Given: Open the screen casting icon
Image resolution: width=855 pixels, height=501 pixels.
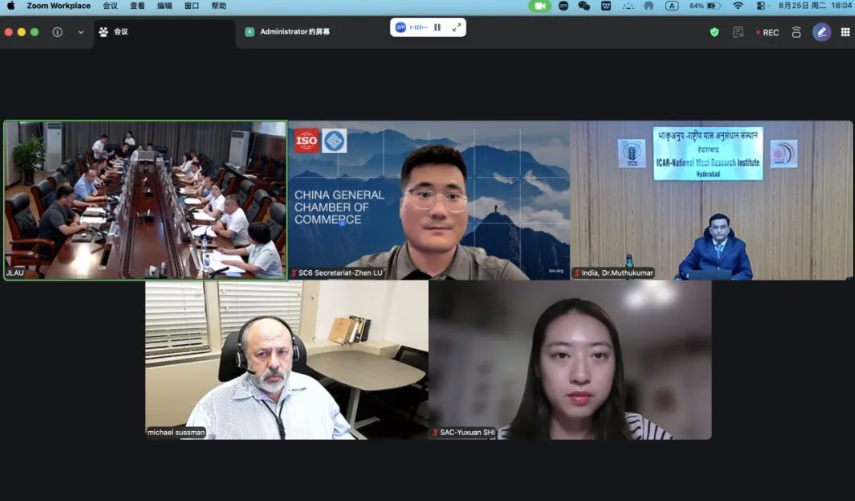Looking at the screenshot, I should [x=796, y=32].
